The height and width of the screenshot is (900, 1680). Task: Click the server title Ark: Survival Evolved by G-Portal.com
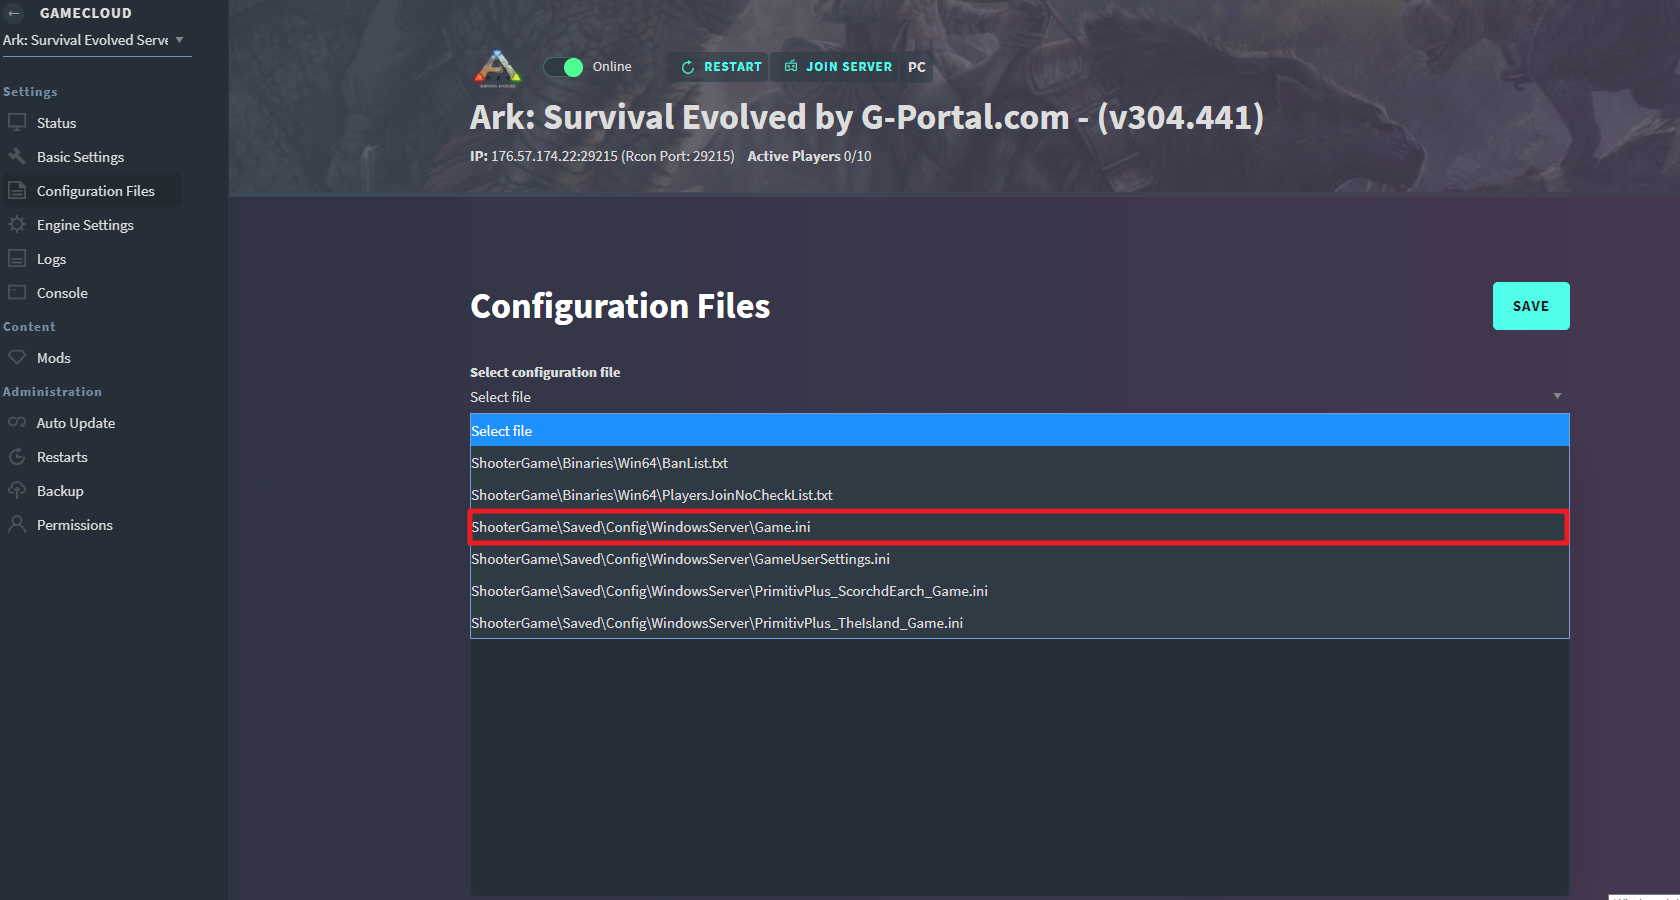pyautogui.click(x=867, y=117)
